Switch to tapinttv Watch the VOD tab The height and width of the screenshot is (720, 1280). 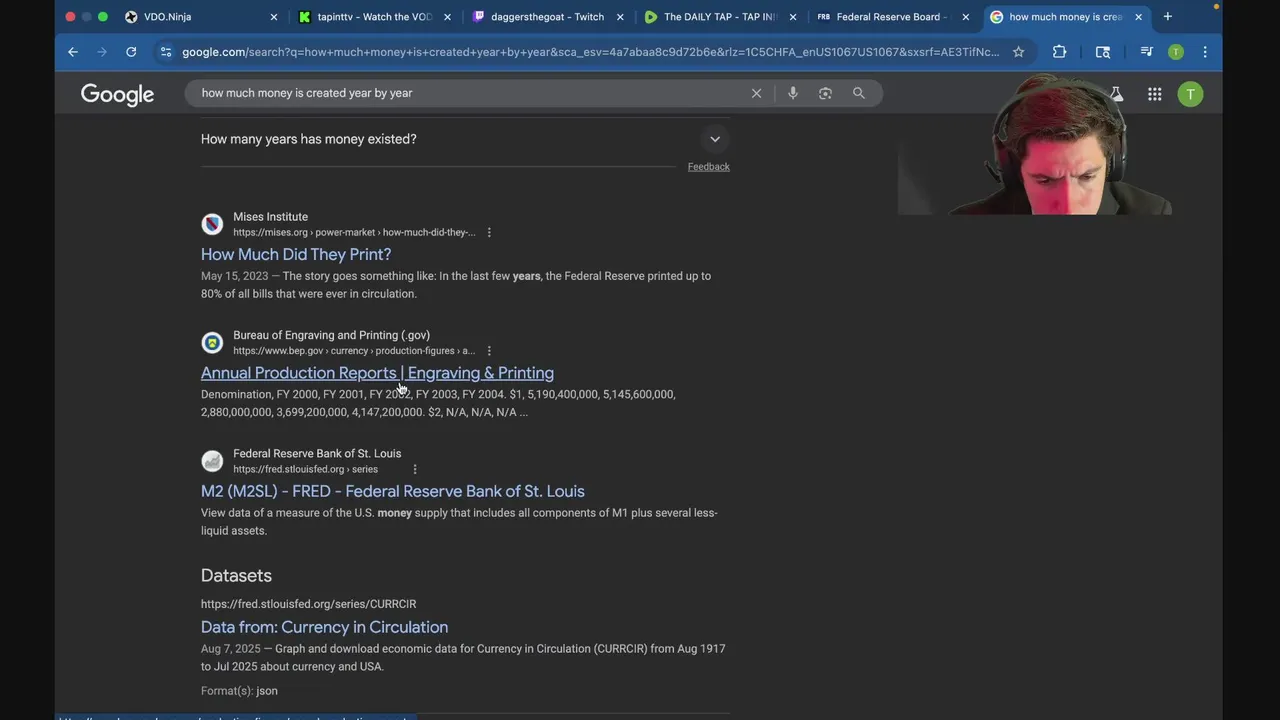pos(374,17)
